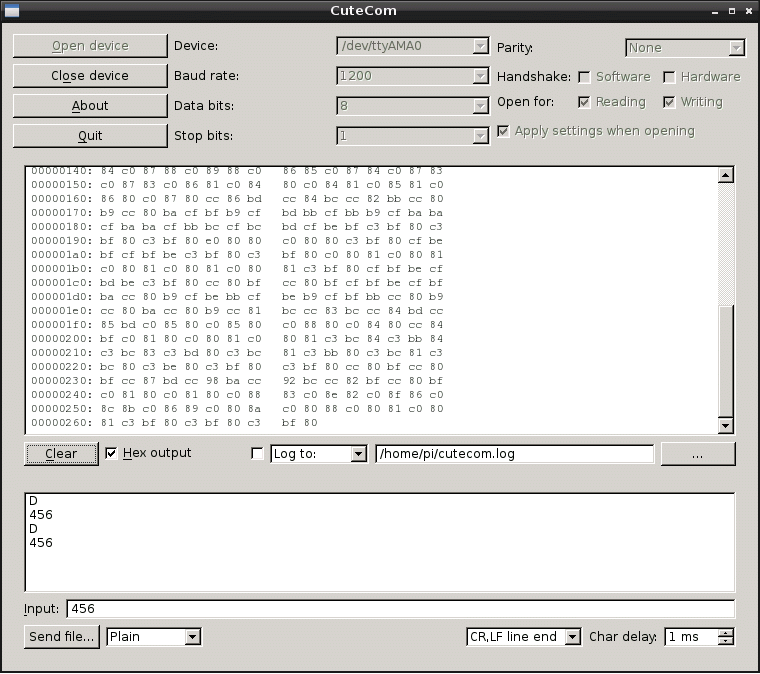Close the serial device connection

(x=90, y=76)
